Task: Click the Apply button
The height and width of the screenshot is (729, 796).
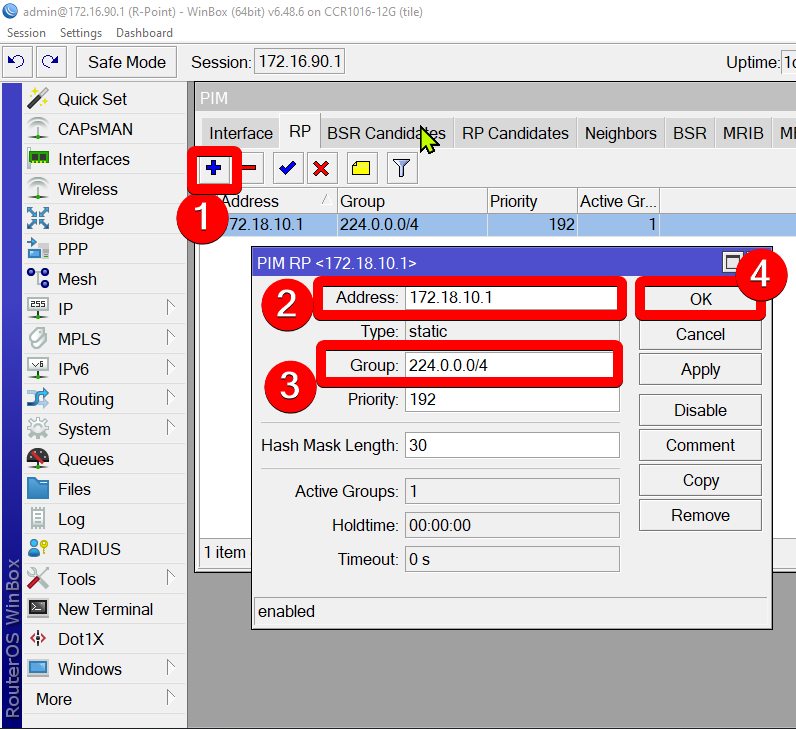Action: pyautogui.click(x=700, y=369)
